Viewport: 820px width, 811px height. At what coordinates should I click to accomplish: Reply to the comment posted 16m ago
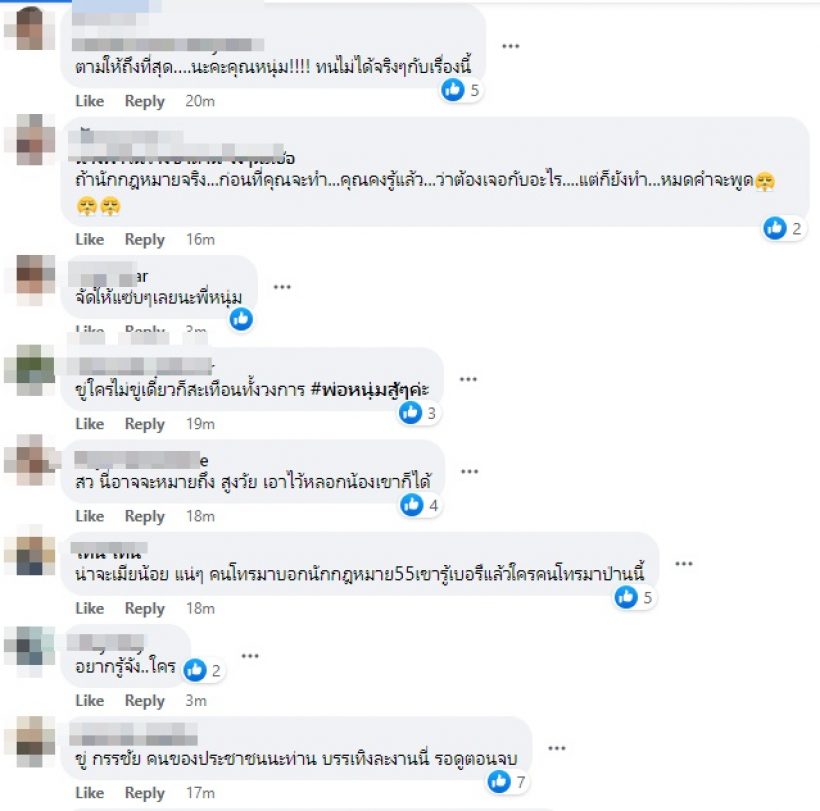click(x=144, y=239)
